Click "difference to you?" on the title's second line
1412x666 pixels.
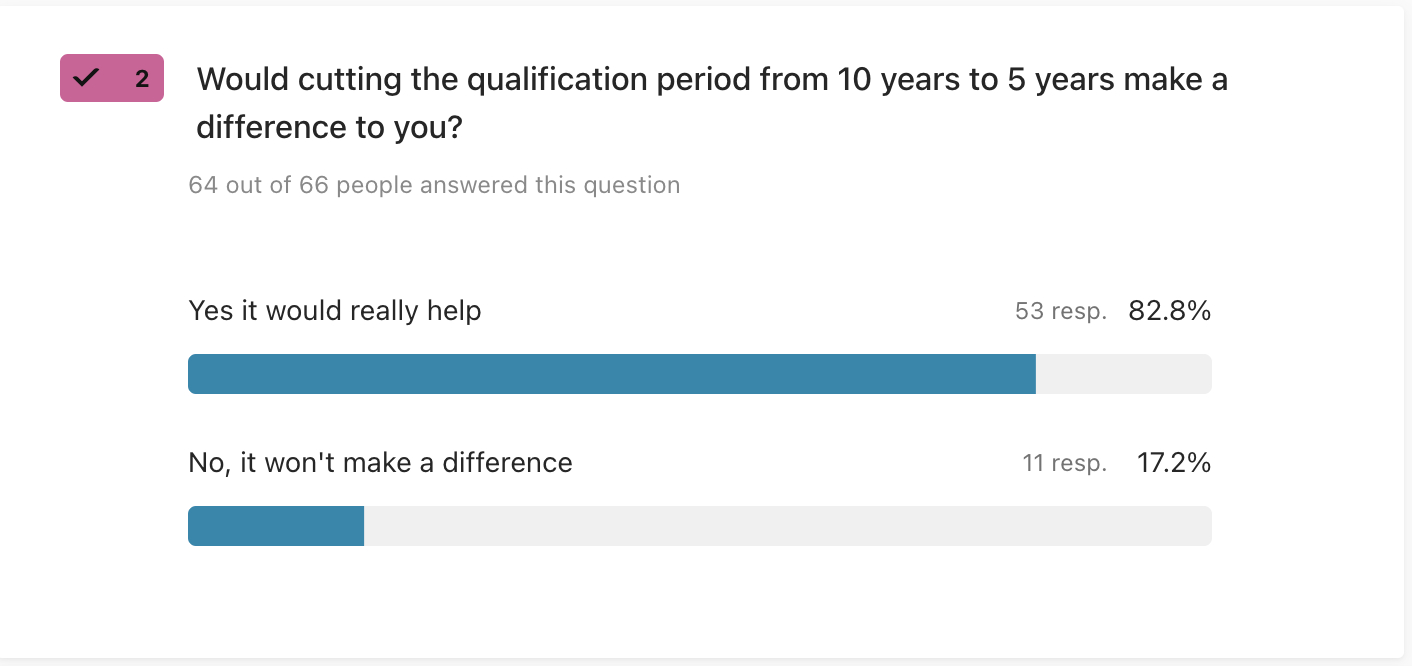click(x=329, y=127)
